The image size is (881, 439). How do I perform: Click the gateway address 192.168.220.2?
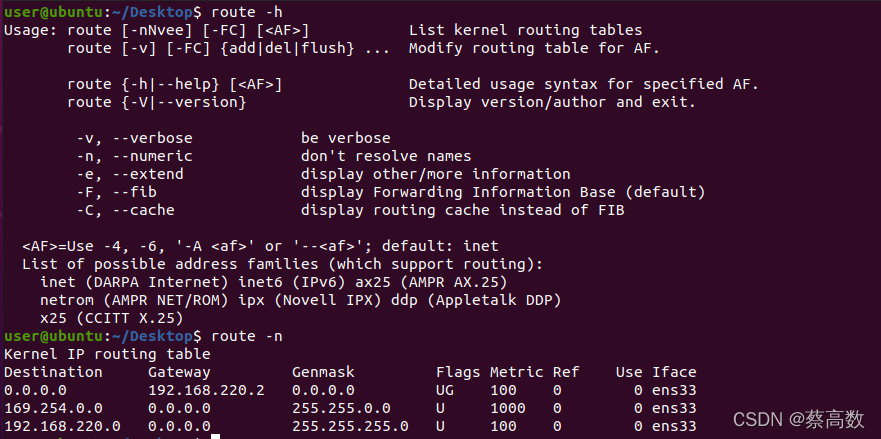coord(206,390)
